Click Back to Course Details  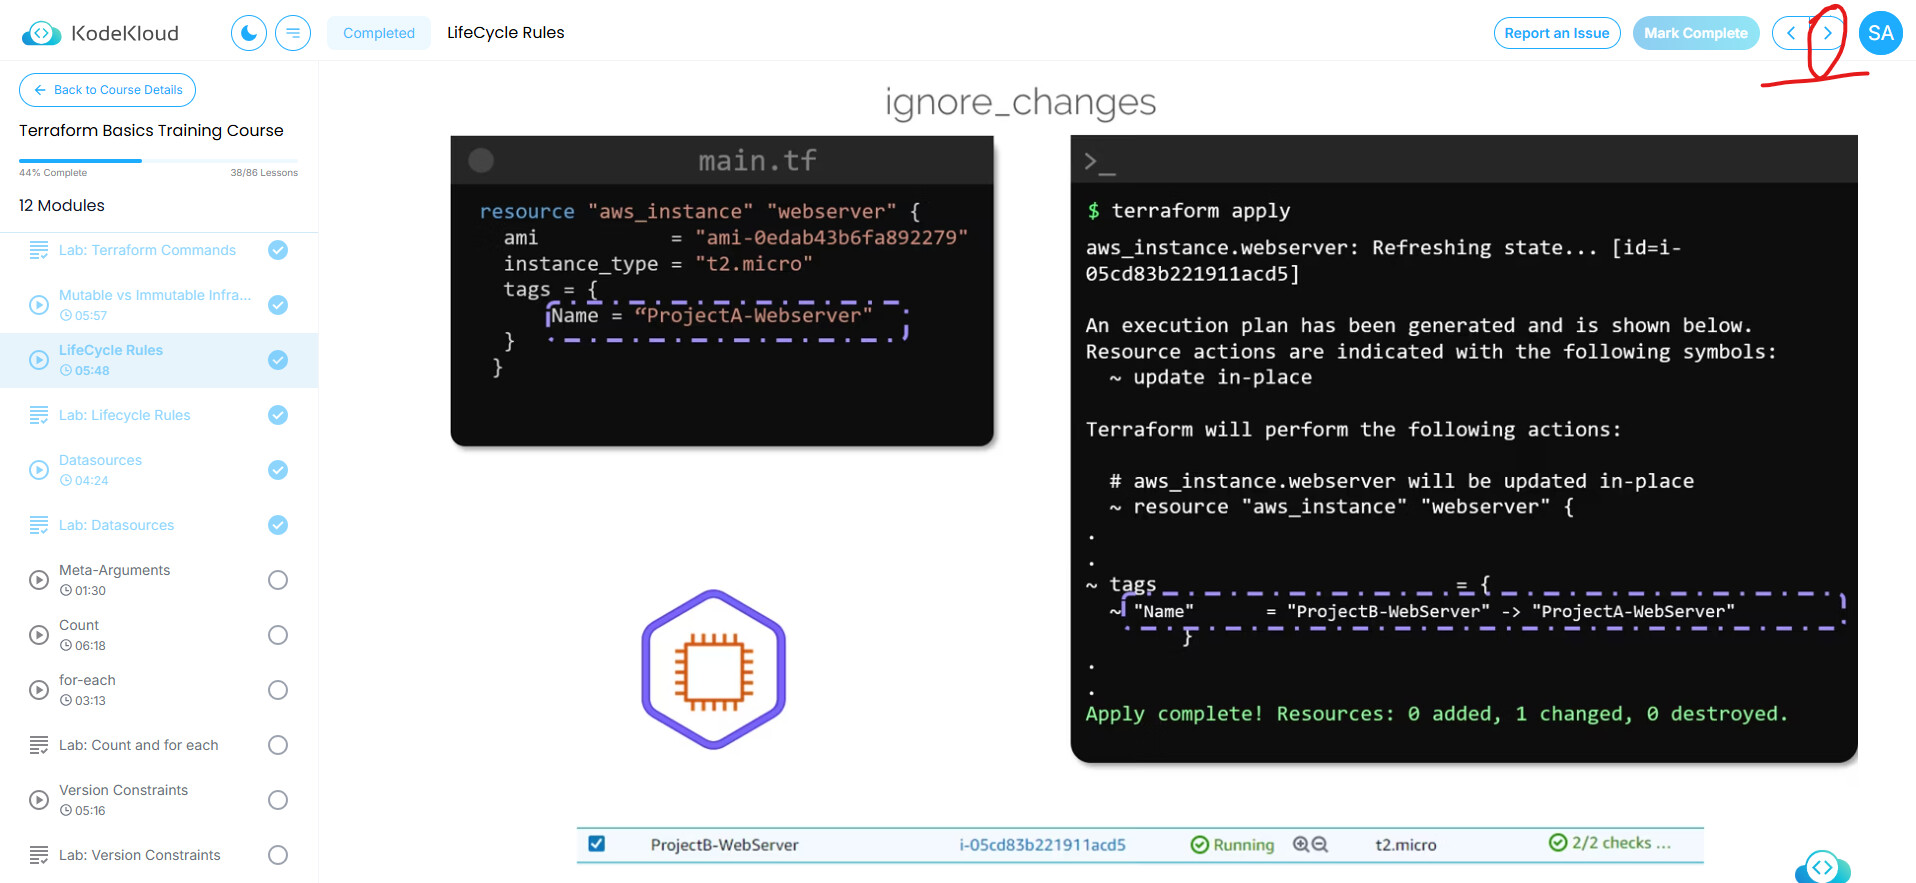107,90
